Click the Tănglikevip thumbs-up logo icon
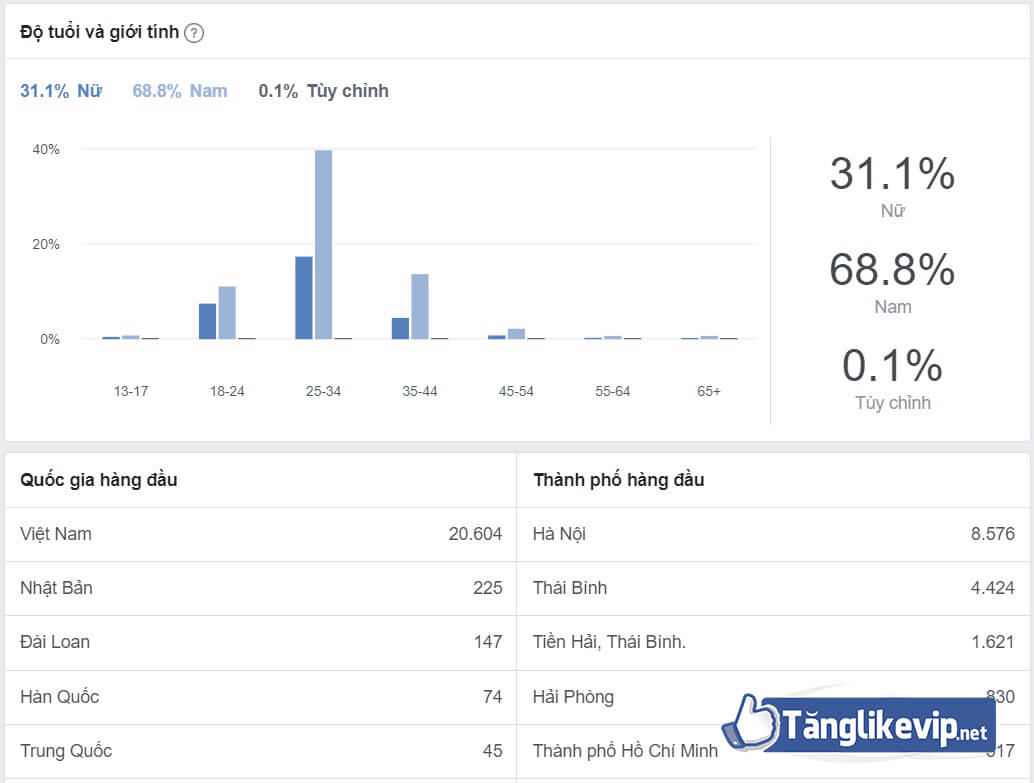1034x783 pixels. point(748,720)
